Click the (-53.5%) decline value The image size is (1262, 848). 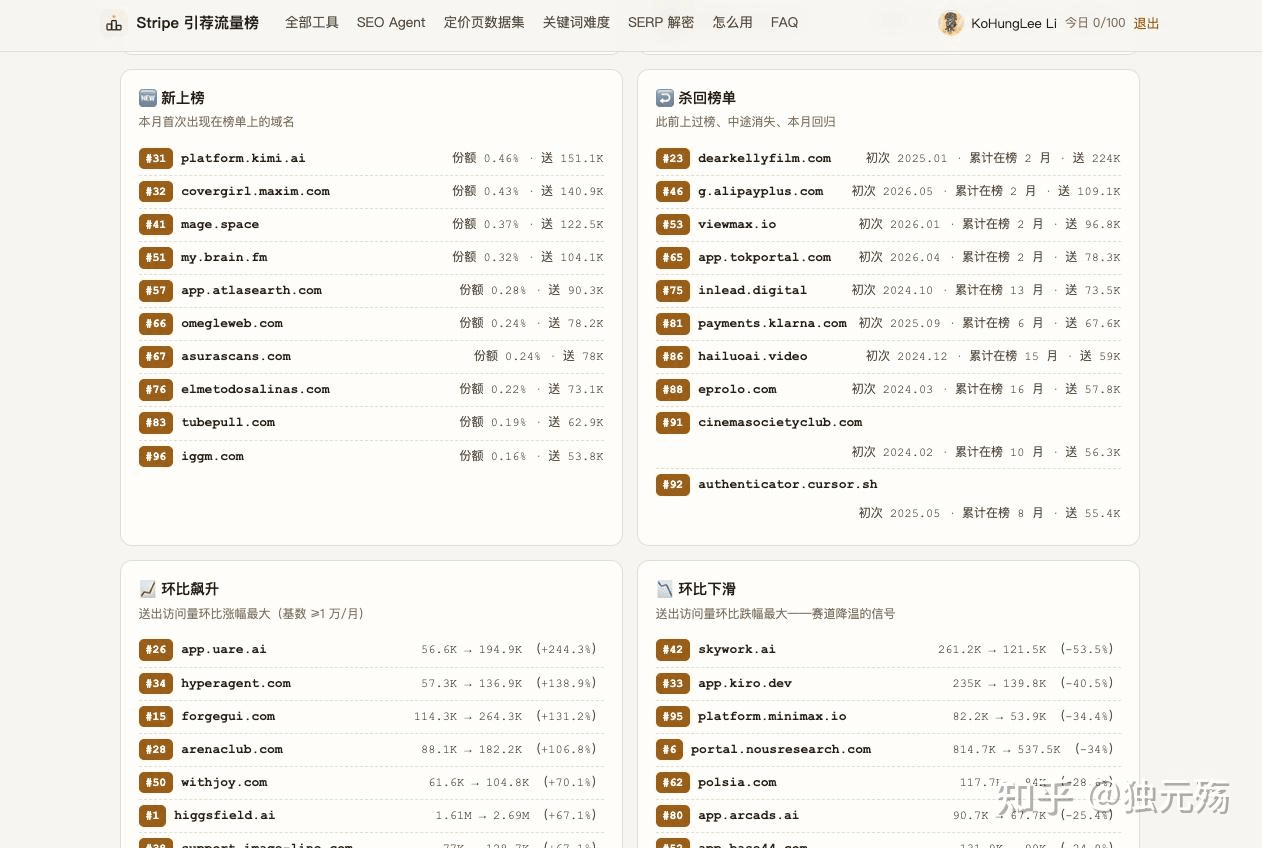1086,649
